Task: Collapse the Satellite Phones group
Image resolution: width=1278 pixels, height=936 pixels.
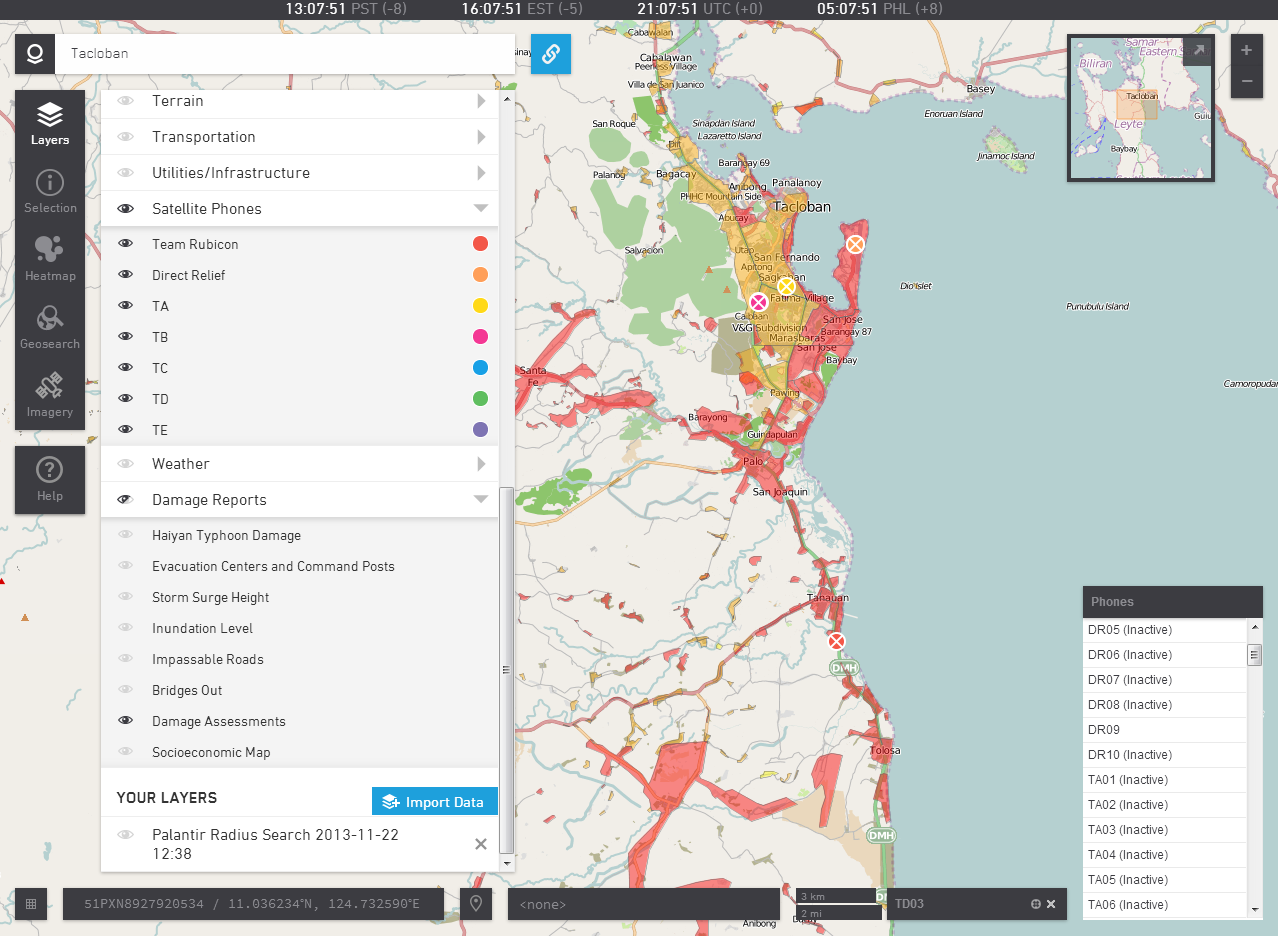Action: pos(481,208)
